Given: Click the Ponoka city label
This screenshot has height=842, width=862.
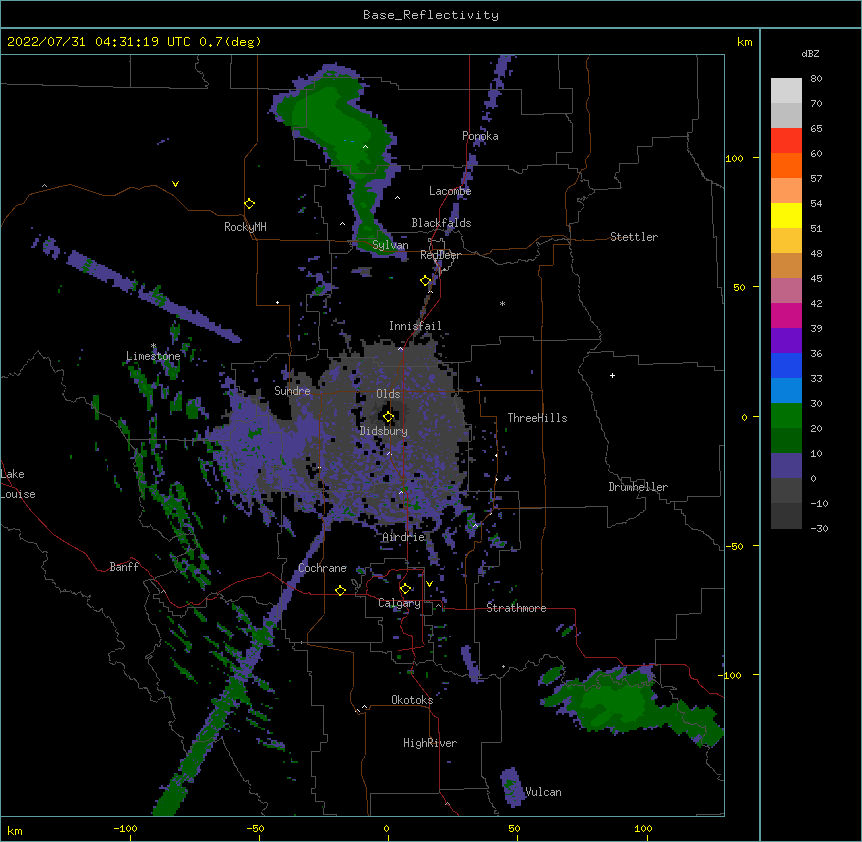Looking at the screenshot, I should point(480,136).
